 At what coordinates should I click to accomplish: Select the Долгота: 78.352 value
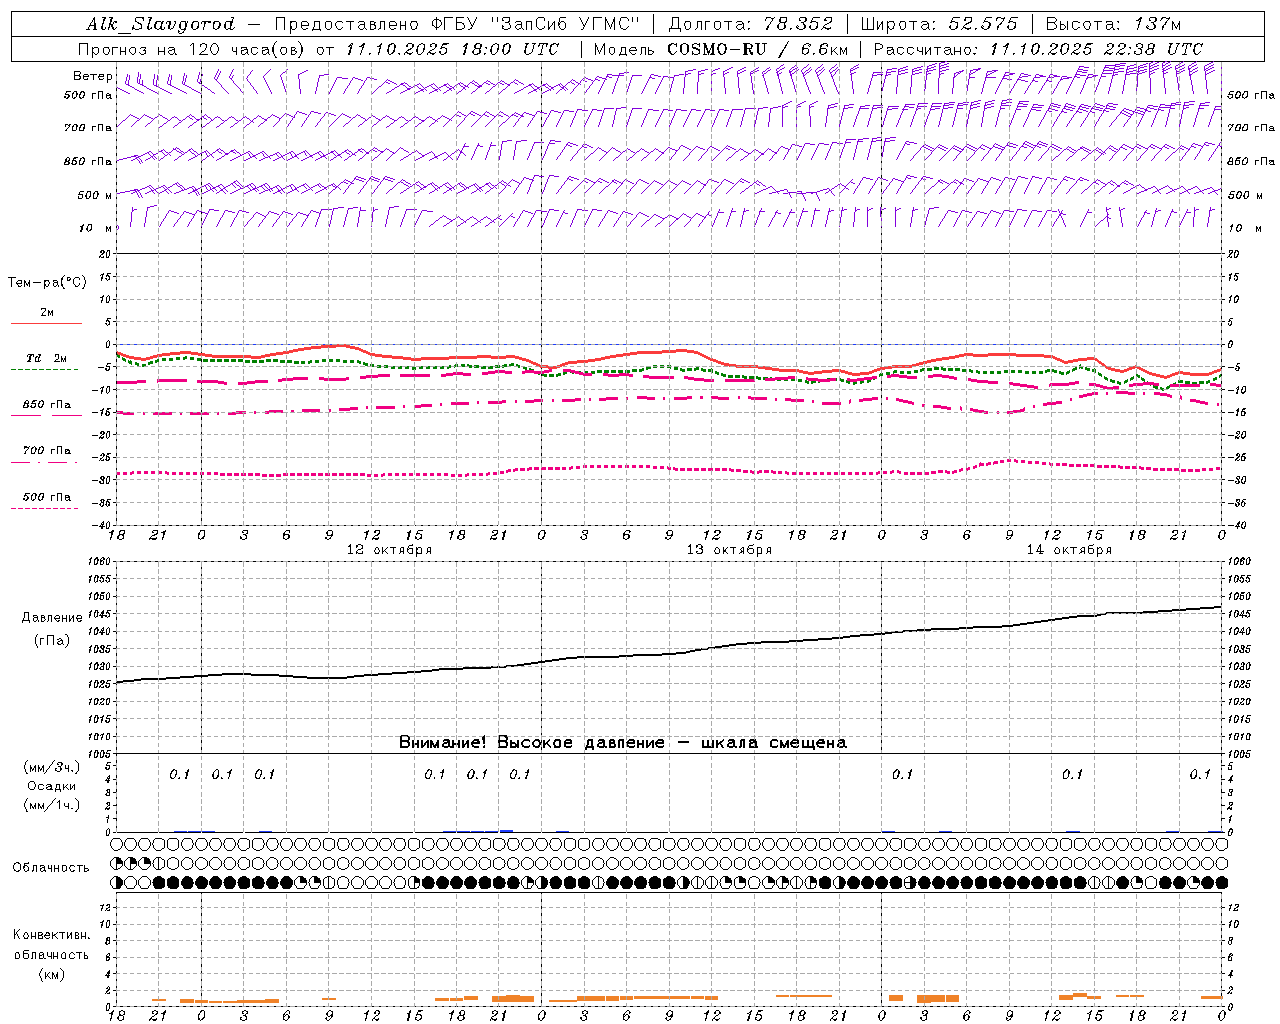(750, 24)
